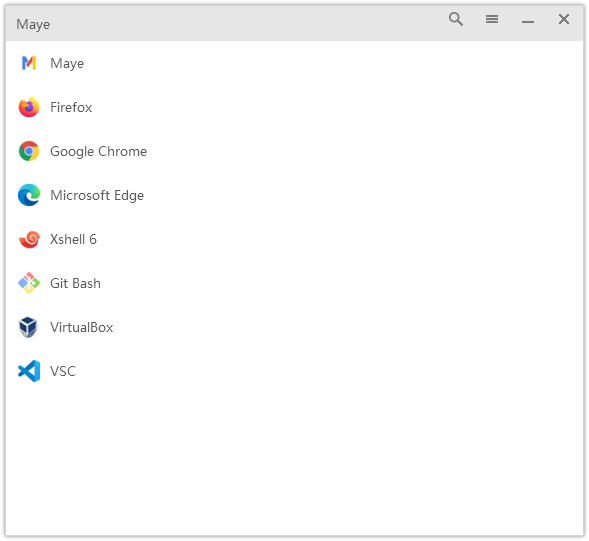Open the hamburger menu in title bar
Image resolution: width=589 pixels, height=541 pixels.
coord(492,19)
